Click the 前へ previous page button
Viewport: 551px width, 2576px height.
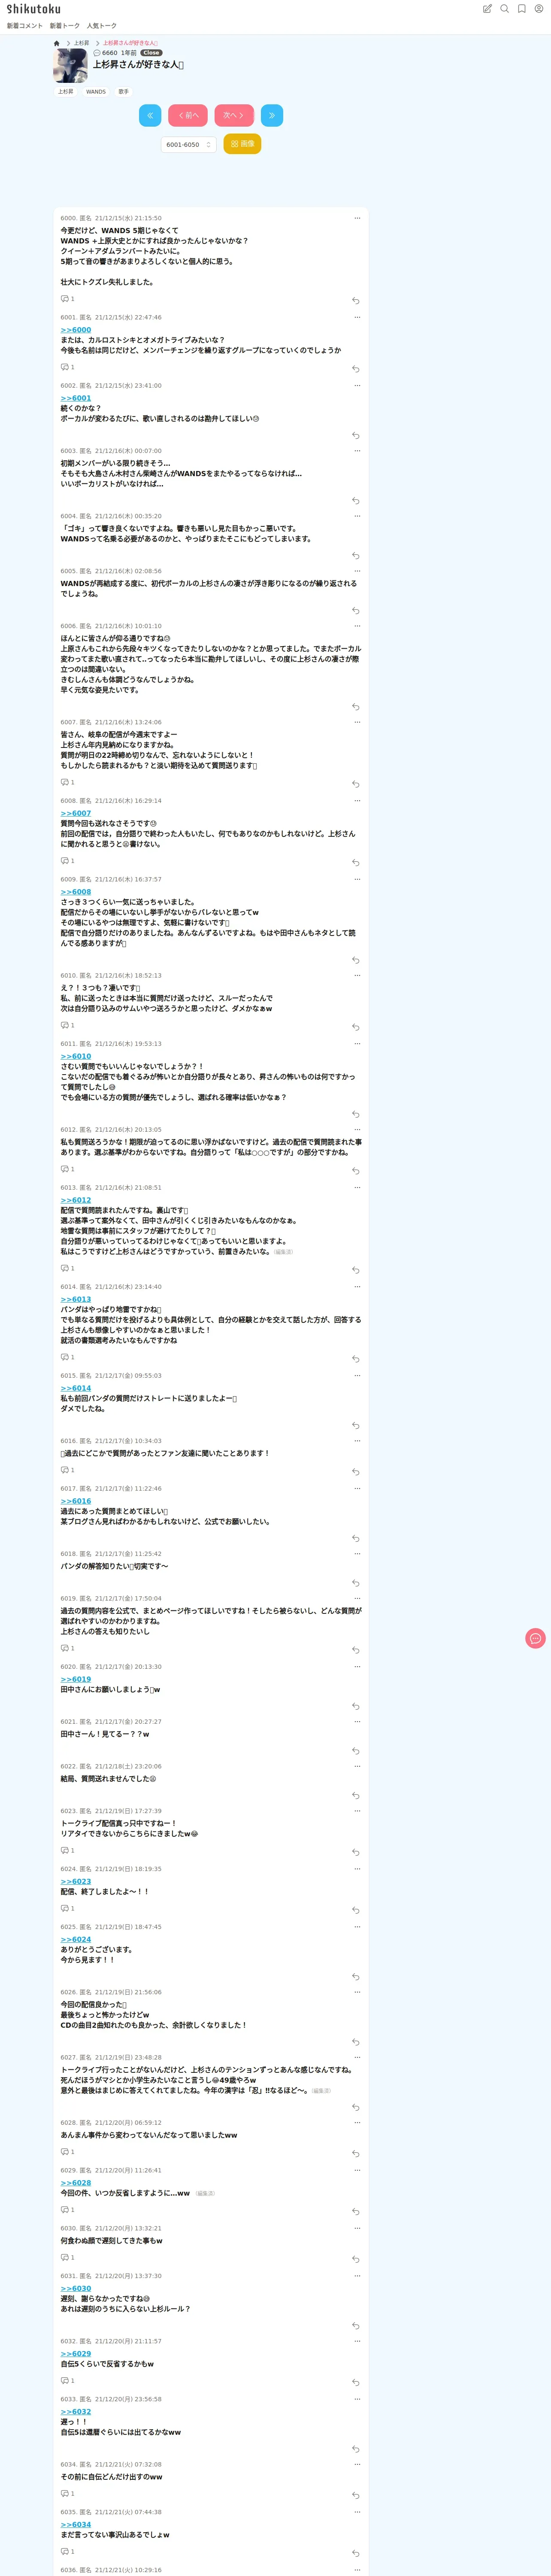pyautogui.click(x=188, y=115)
